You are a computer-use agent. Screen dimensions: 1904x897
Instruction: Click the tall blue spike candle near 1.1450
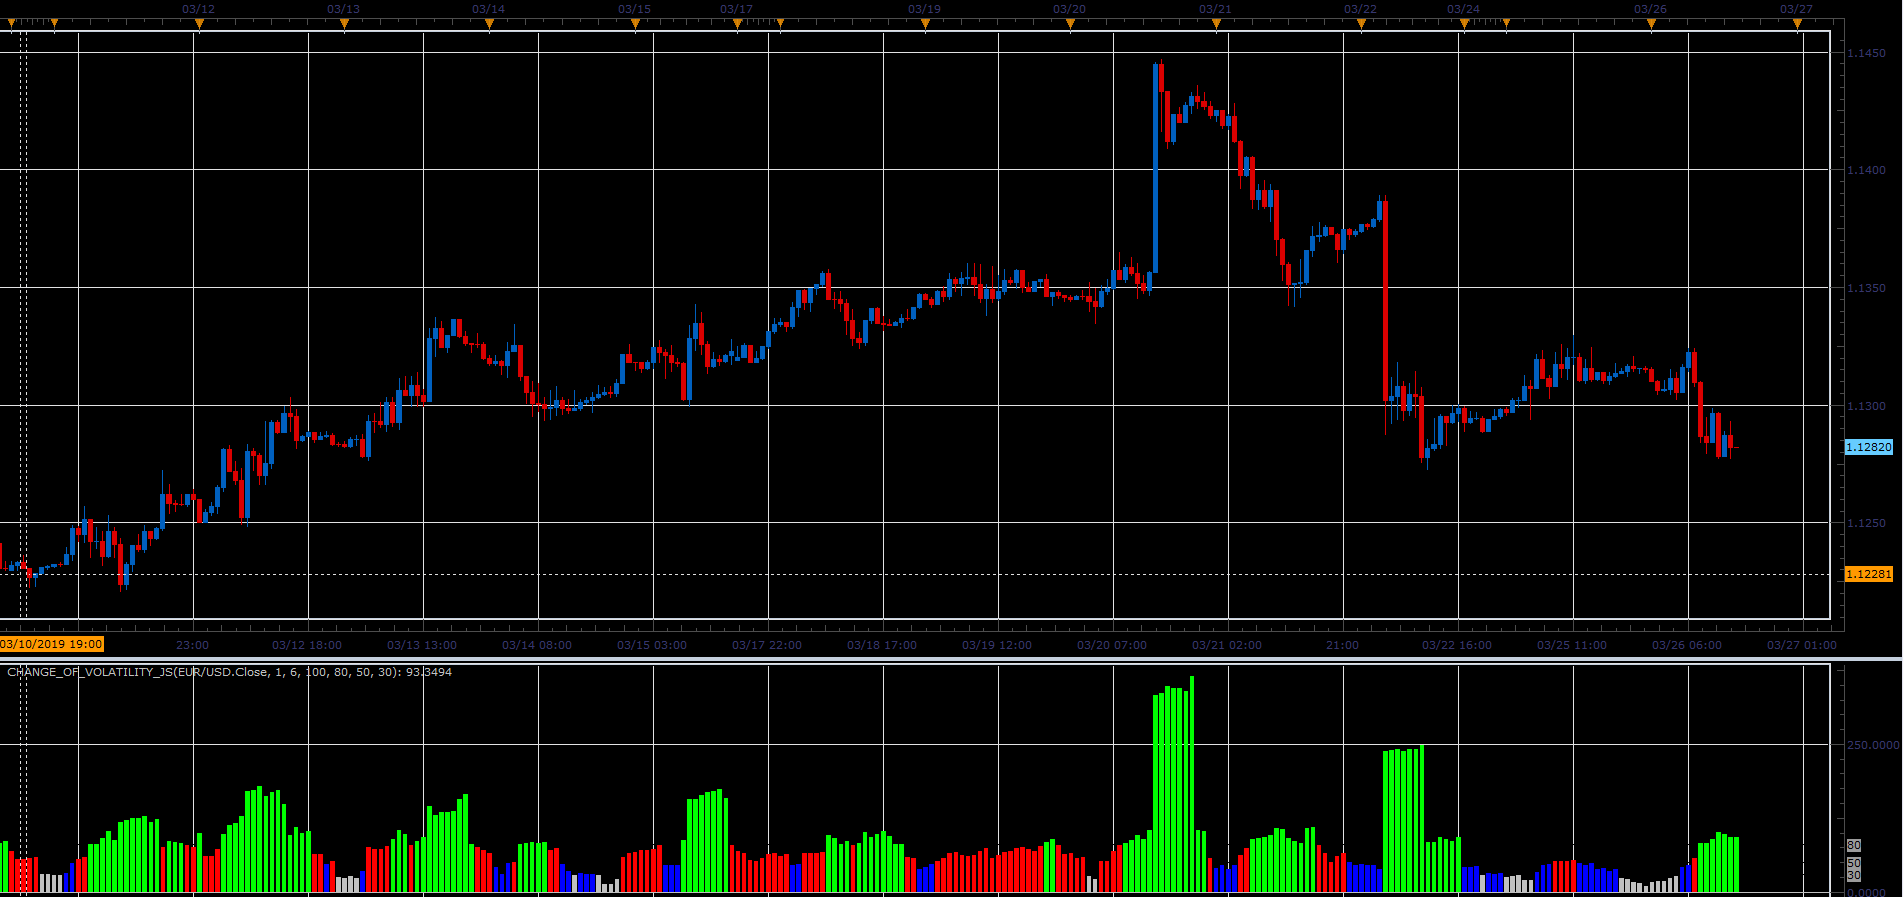1156,168
